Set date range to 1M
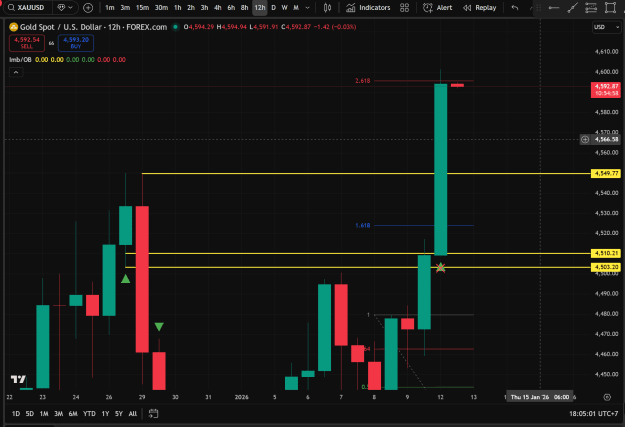The height and width of the screenshot is (427, 625). point(44,414)
